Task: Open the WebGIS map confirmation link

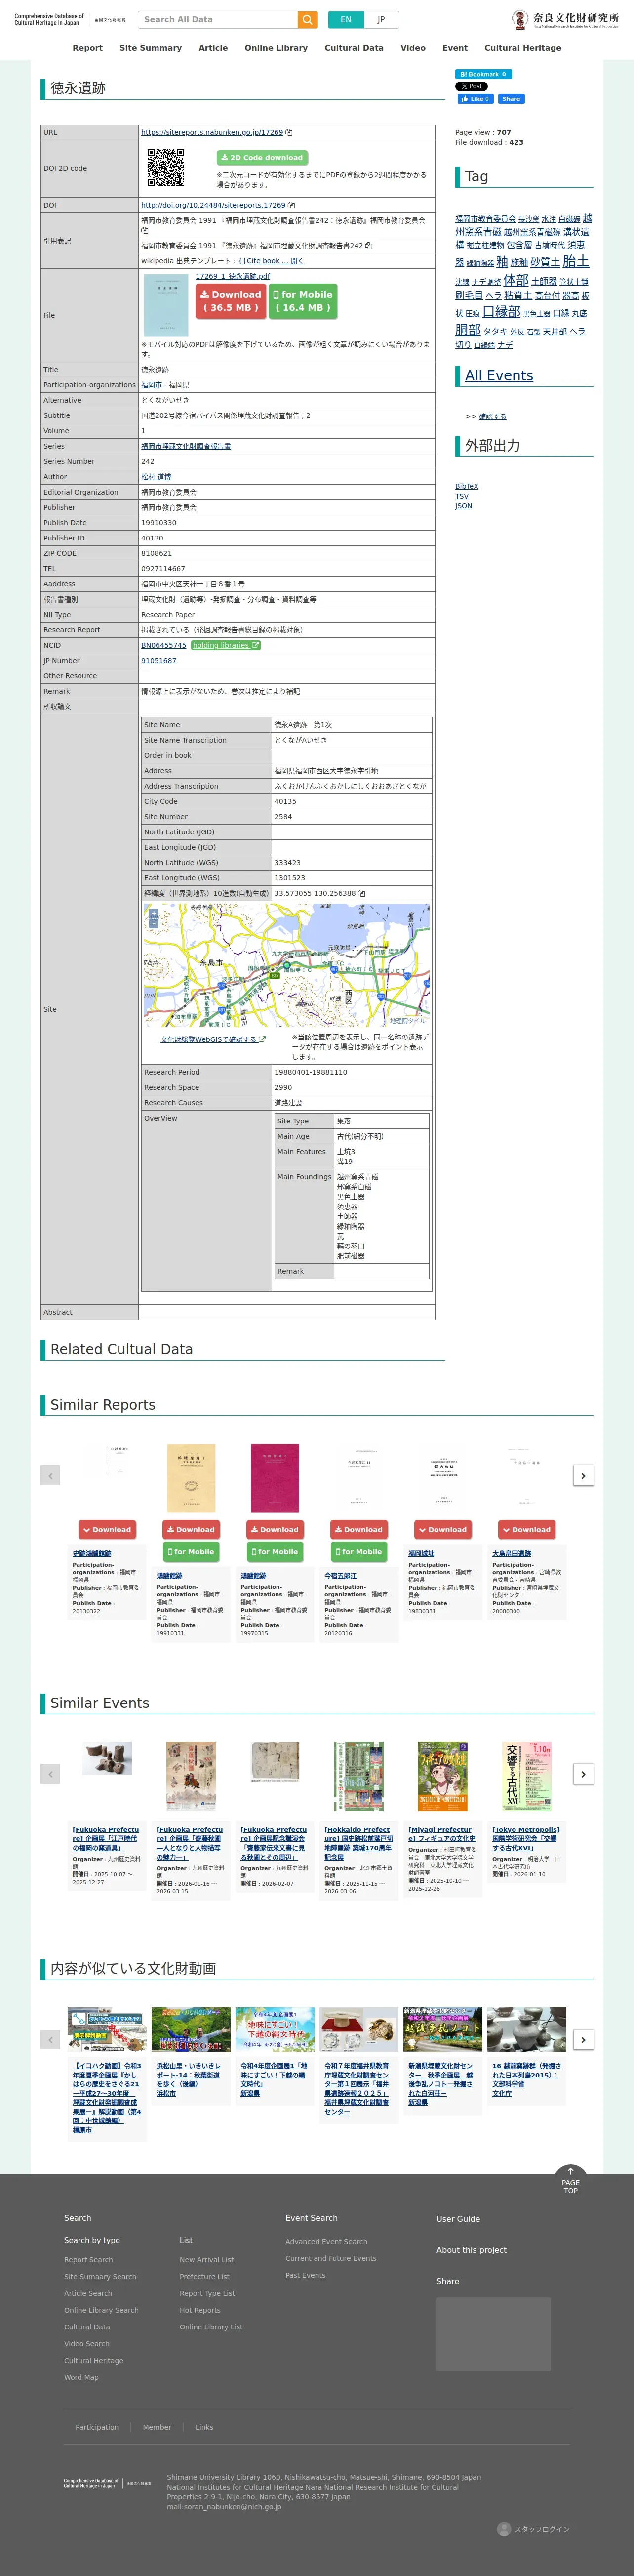Action: click(x=212, y=1040)
